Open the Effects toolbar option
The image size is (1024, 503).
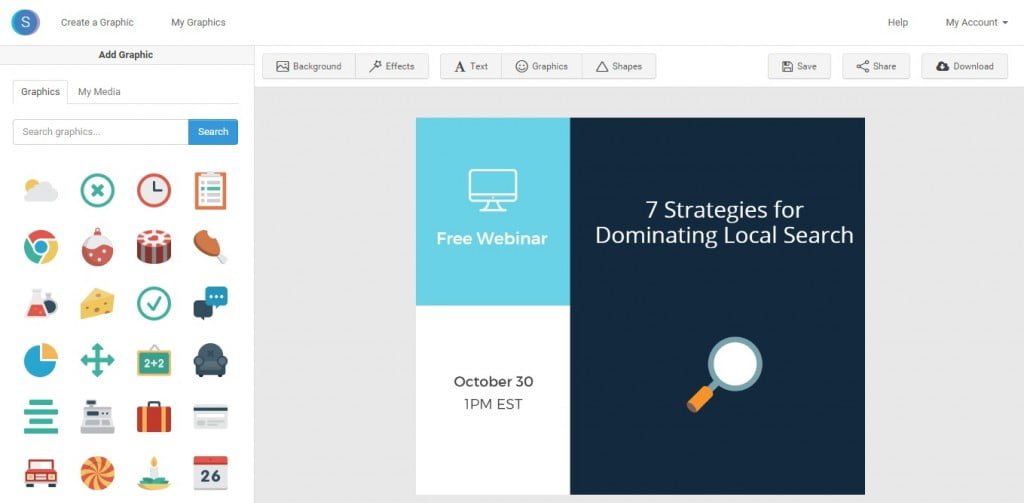[391, 67]
